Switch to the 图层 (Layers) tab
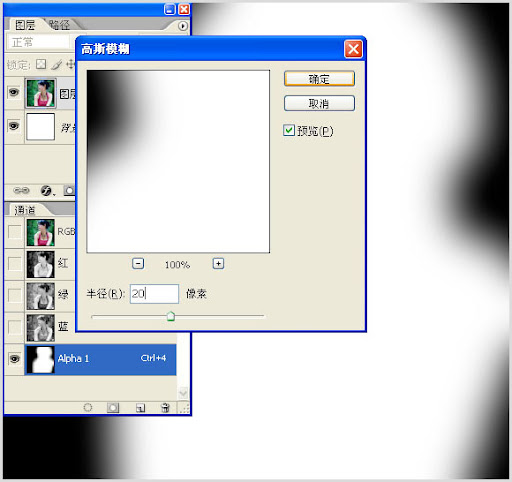The width and height of the screenshot is (512, 482). (x=25, y=25)
